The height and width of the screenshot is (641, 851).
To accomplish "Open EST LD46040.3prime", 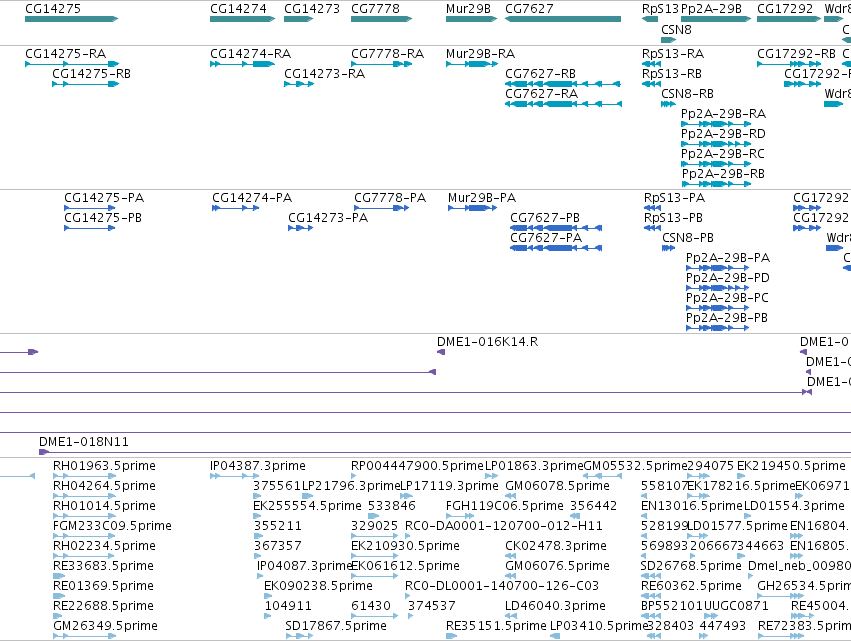I will 555,606.
